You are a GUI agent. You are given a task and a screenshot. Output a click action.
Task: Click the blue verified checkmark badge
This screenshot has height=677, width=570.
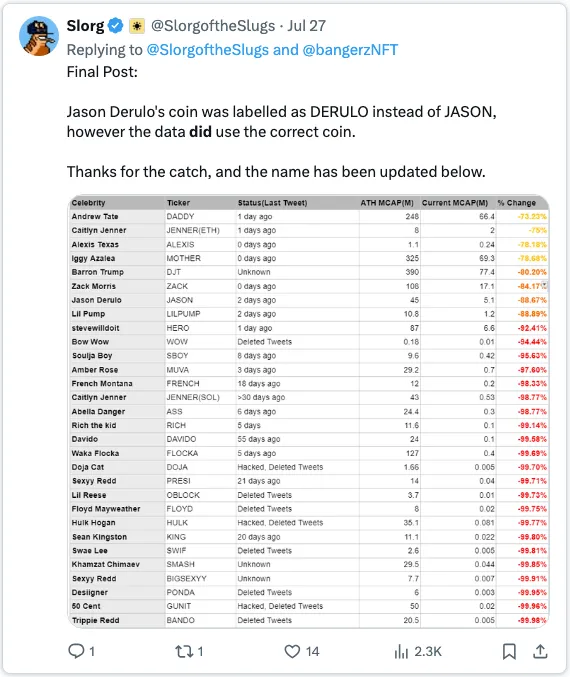115,26
